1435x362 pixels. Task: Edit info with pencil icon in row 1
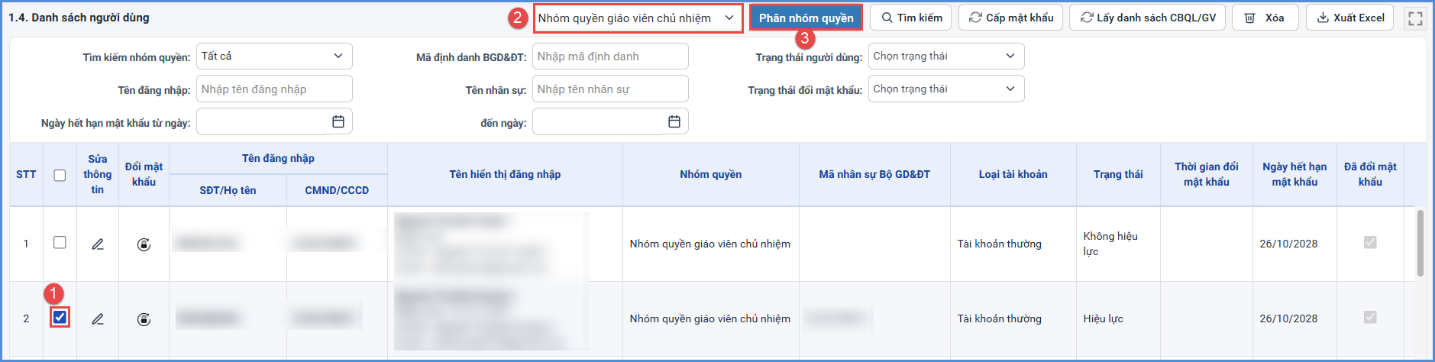click(97, 243)
